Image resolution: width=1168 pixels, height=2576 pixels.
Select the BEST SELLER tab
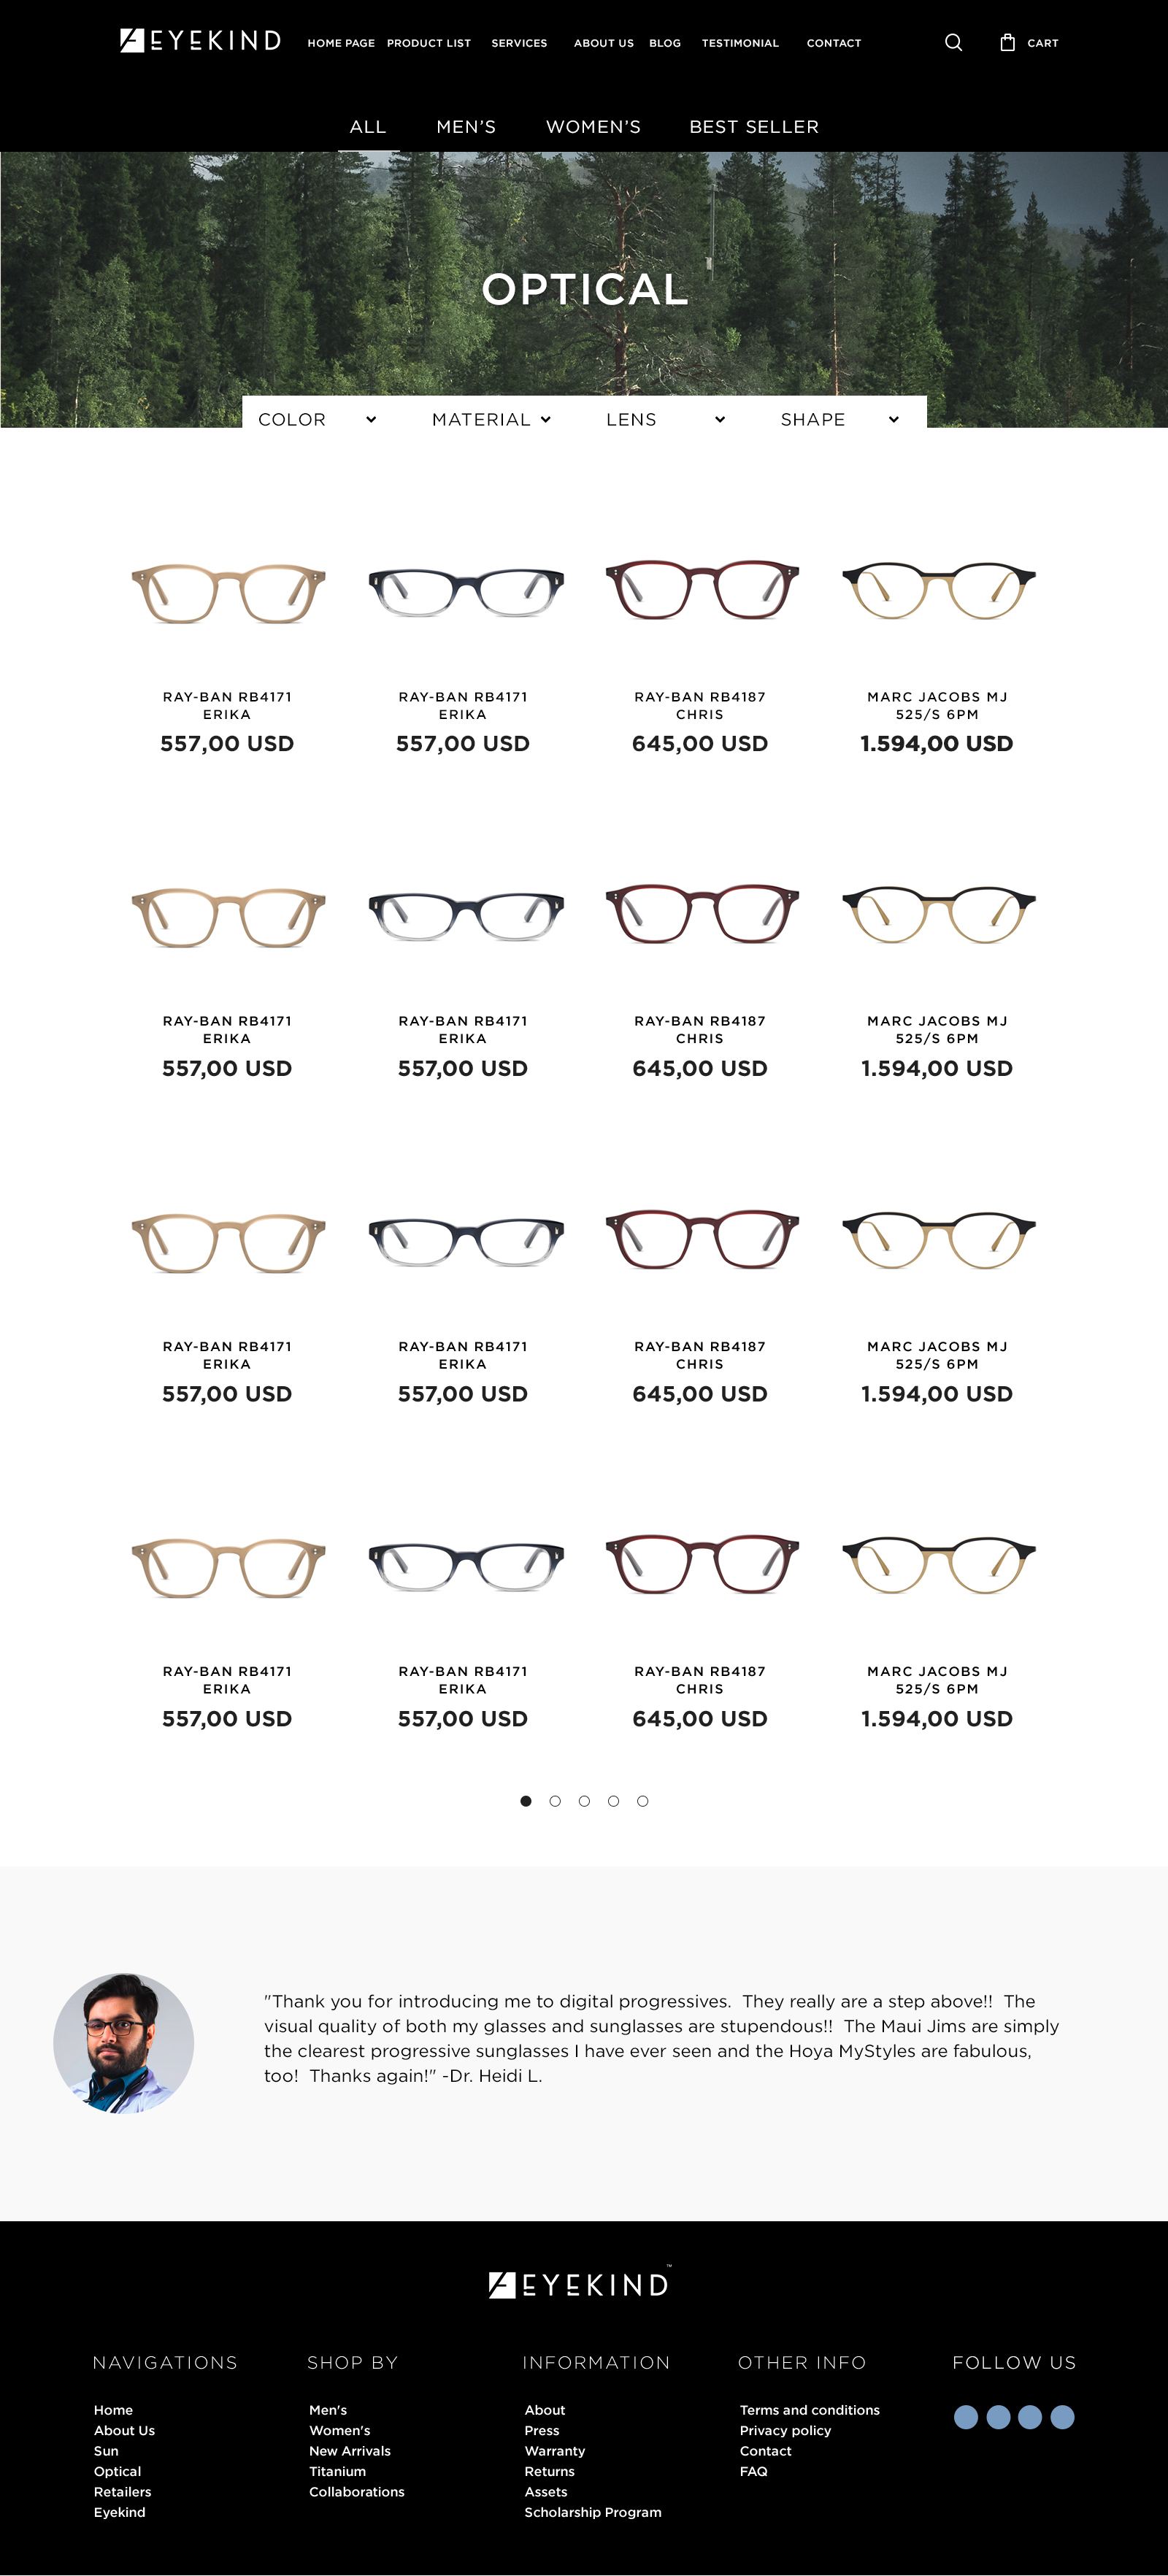(x=754, y=127)
